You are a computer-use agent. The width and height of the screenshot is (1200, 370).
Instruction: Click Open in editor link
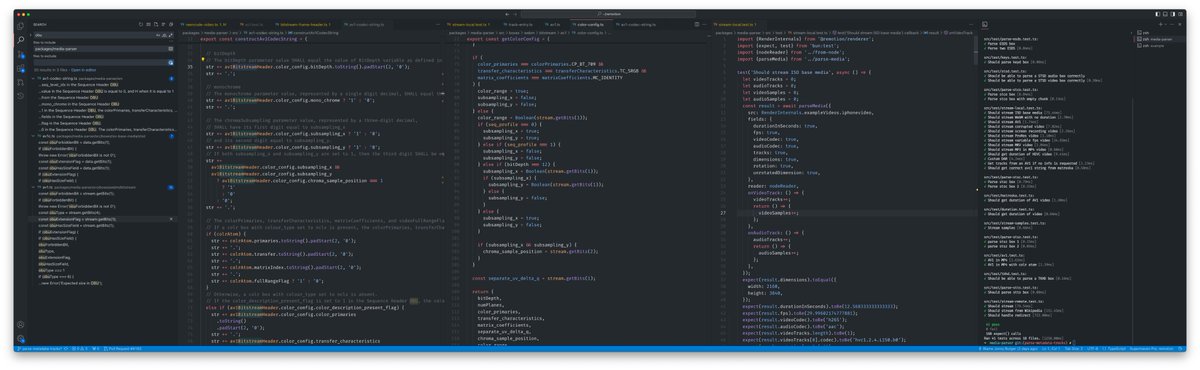click(83, 70)
